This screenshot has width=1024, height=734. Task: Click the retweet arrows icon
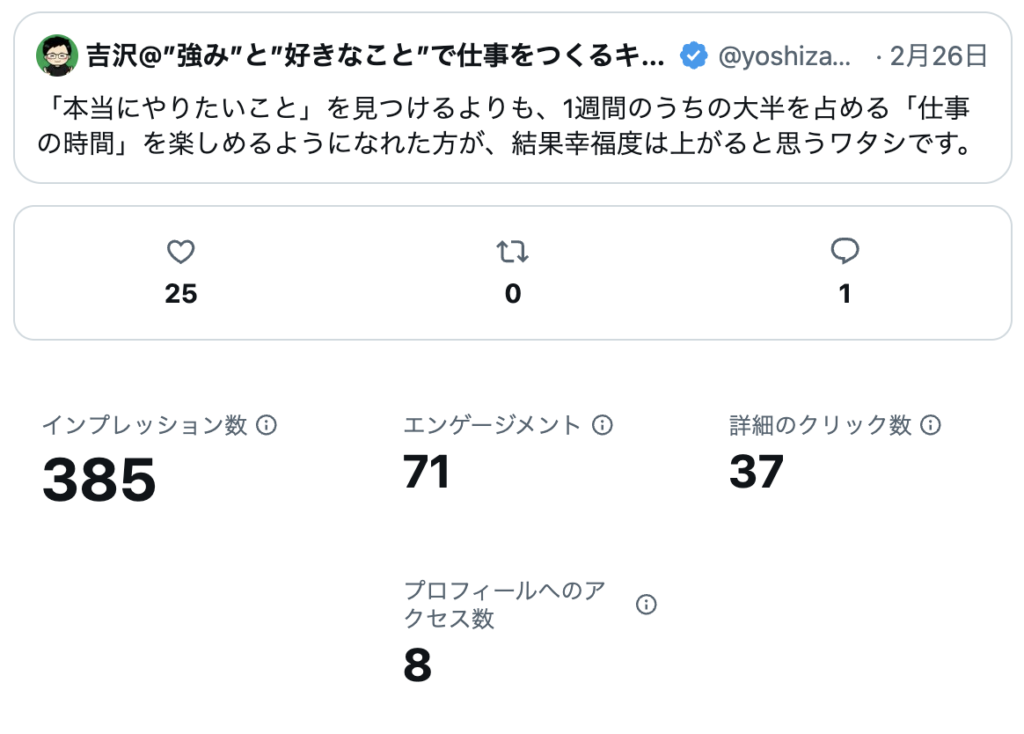click(513, 252)
